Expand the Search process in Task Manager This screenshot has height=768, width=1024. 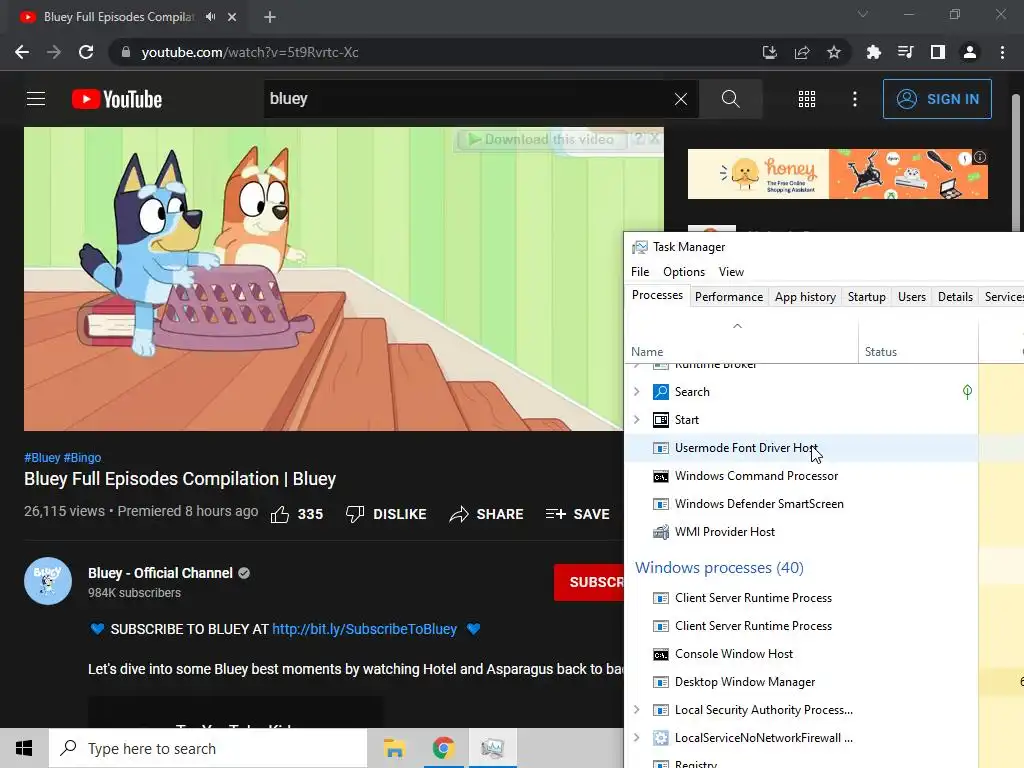coord(637,392)
